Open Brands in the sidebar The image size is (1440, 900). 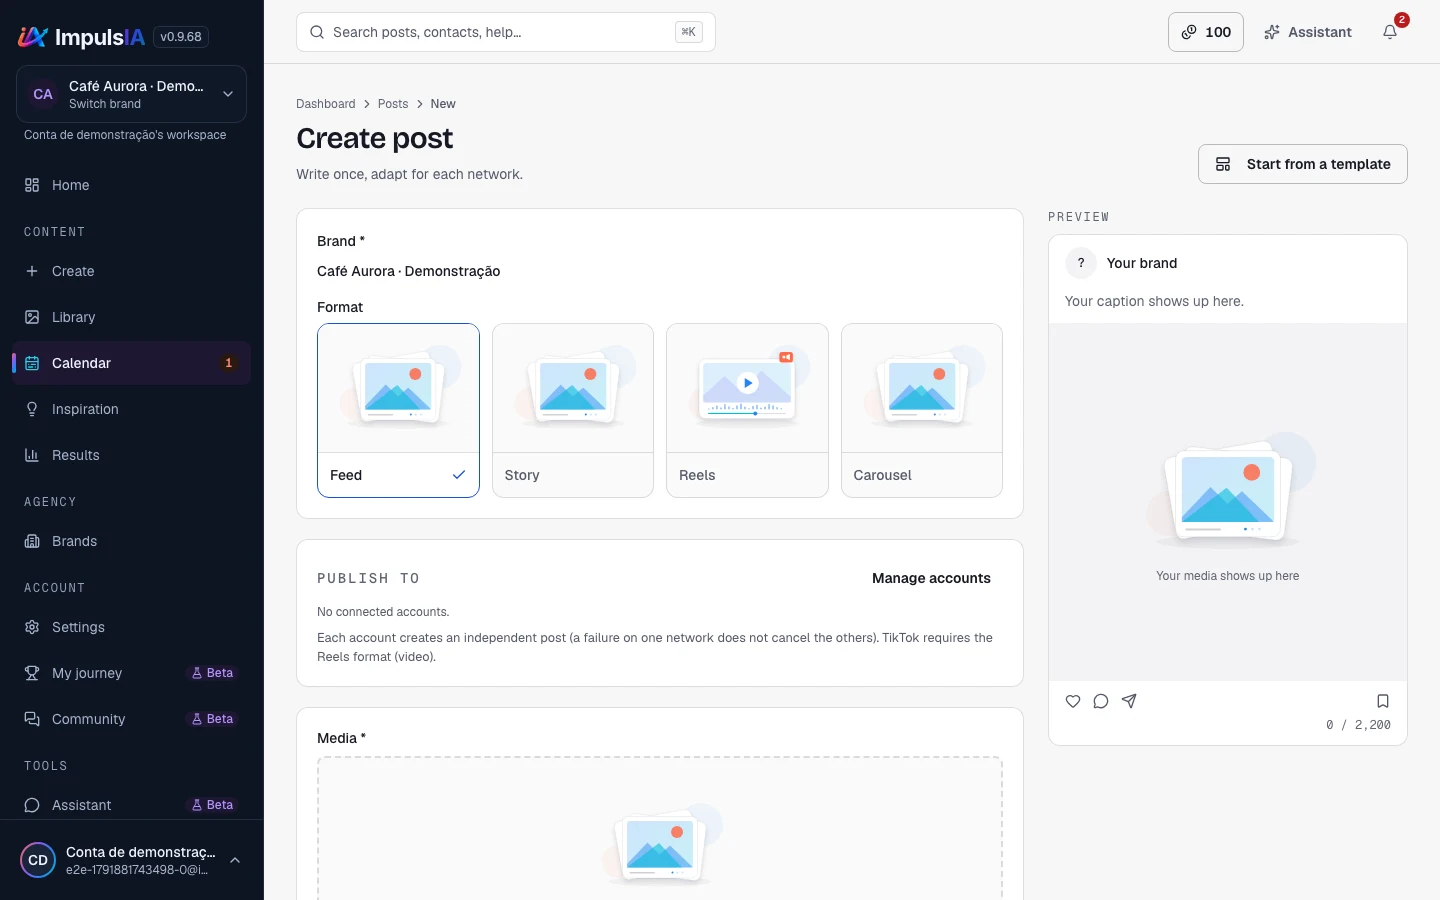coord(131,541)
